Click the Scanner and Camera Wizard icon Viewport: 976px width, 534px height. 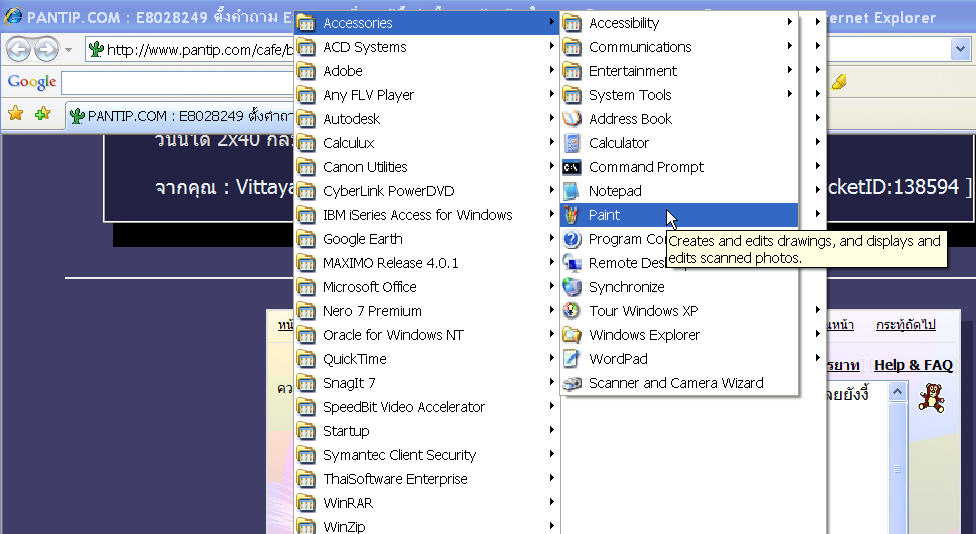[571, 383]
